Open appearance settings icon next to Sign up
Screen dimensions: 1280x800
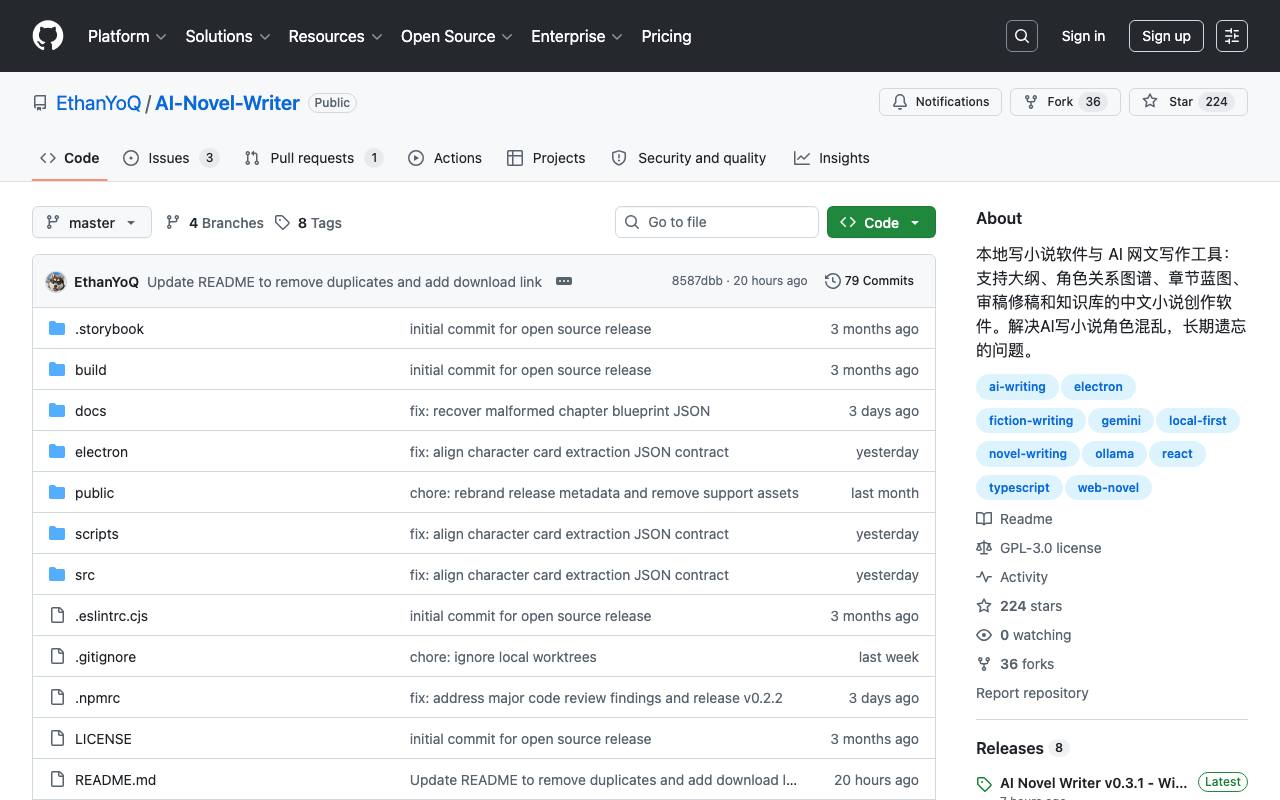click(x=1232, y=36)
